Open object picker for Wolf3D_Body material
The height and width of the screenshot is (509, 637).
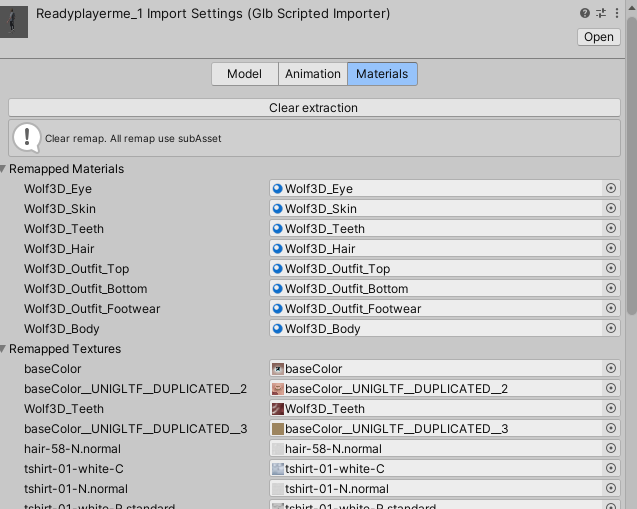[x=611, y=328]
